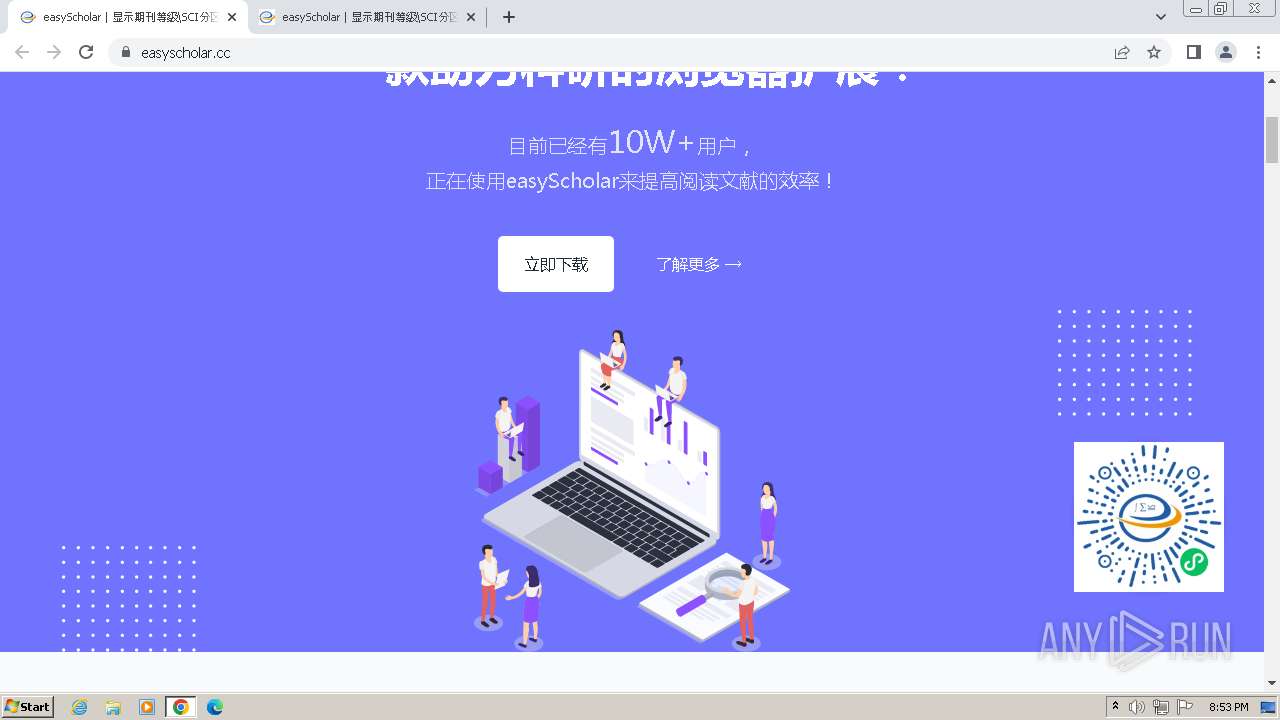Close the first easyScholar tab
Image resolution: width=1280 pixels, height=720 pixels.
click(x=232, y=17)
